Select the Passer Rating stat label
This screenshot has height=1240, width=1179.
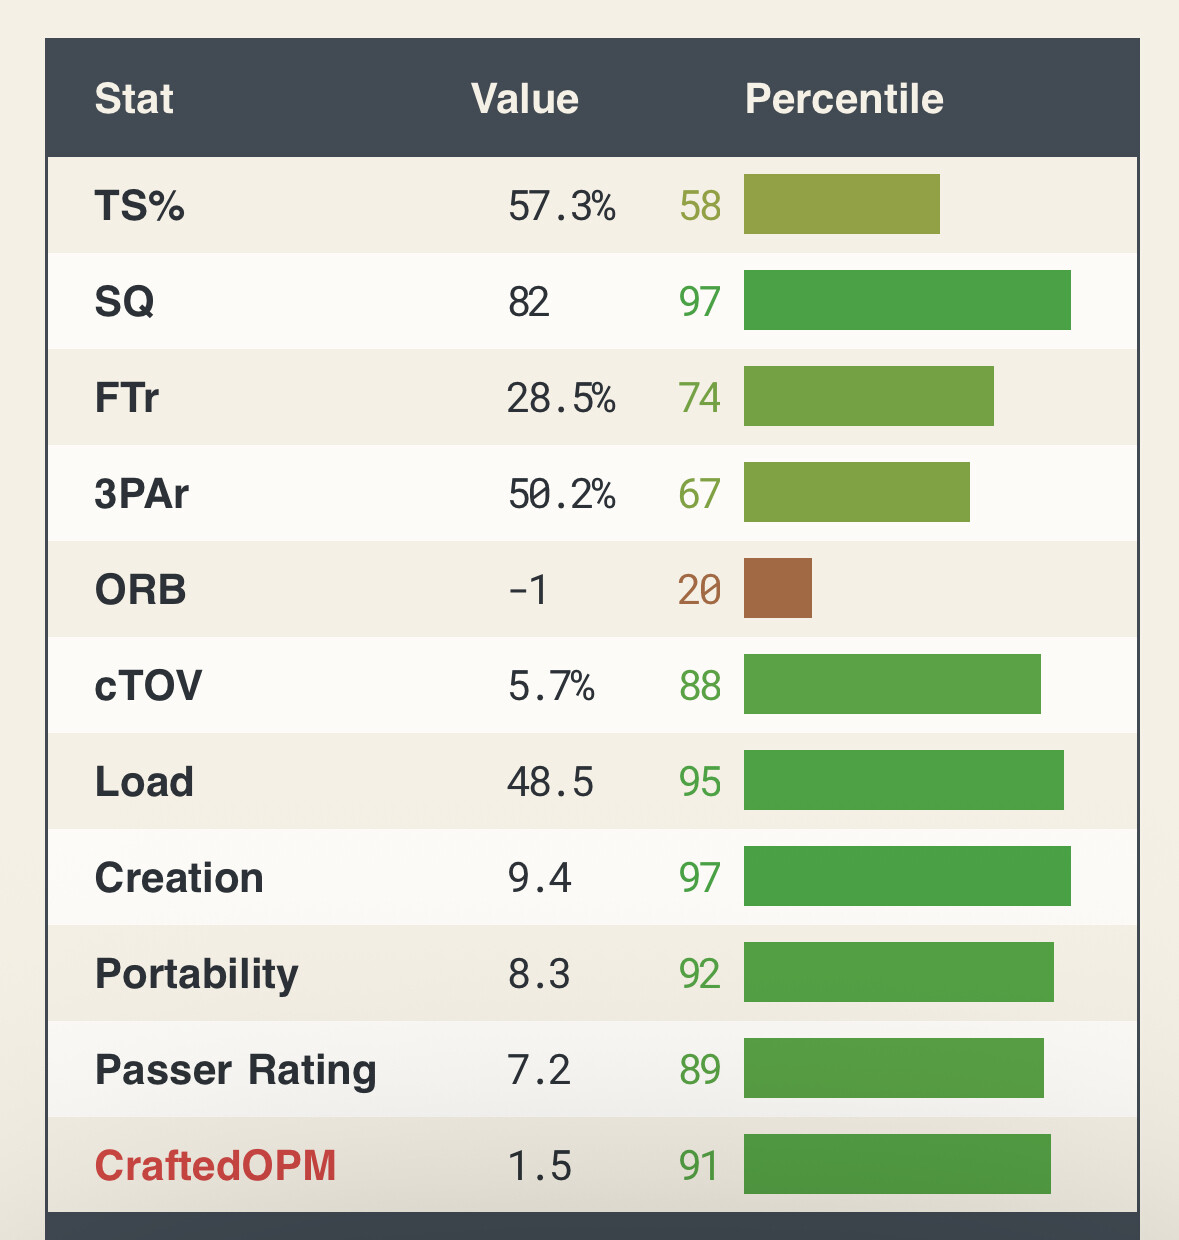(236, 1070)
